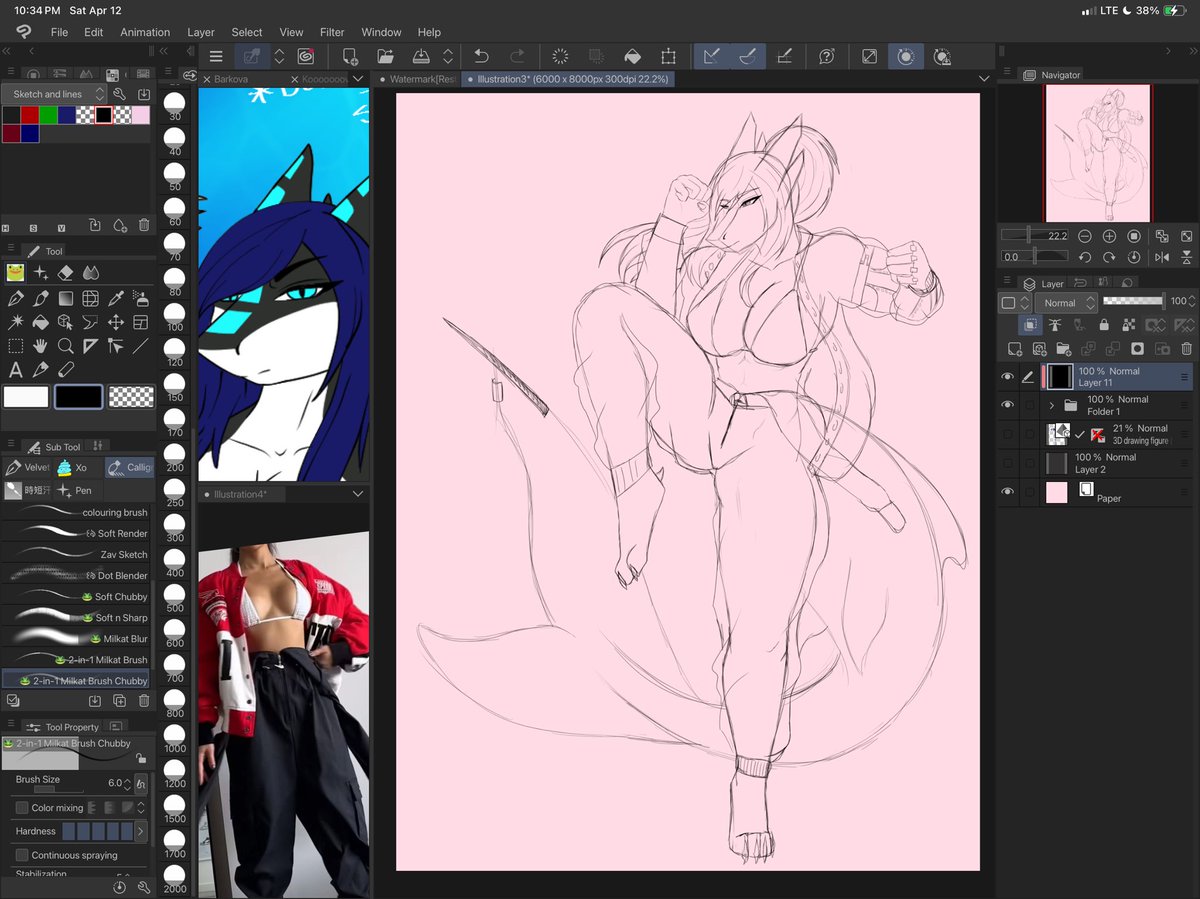Select the Eyedropper tool

116,298
